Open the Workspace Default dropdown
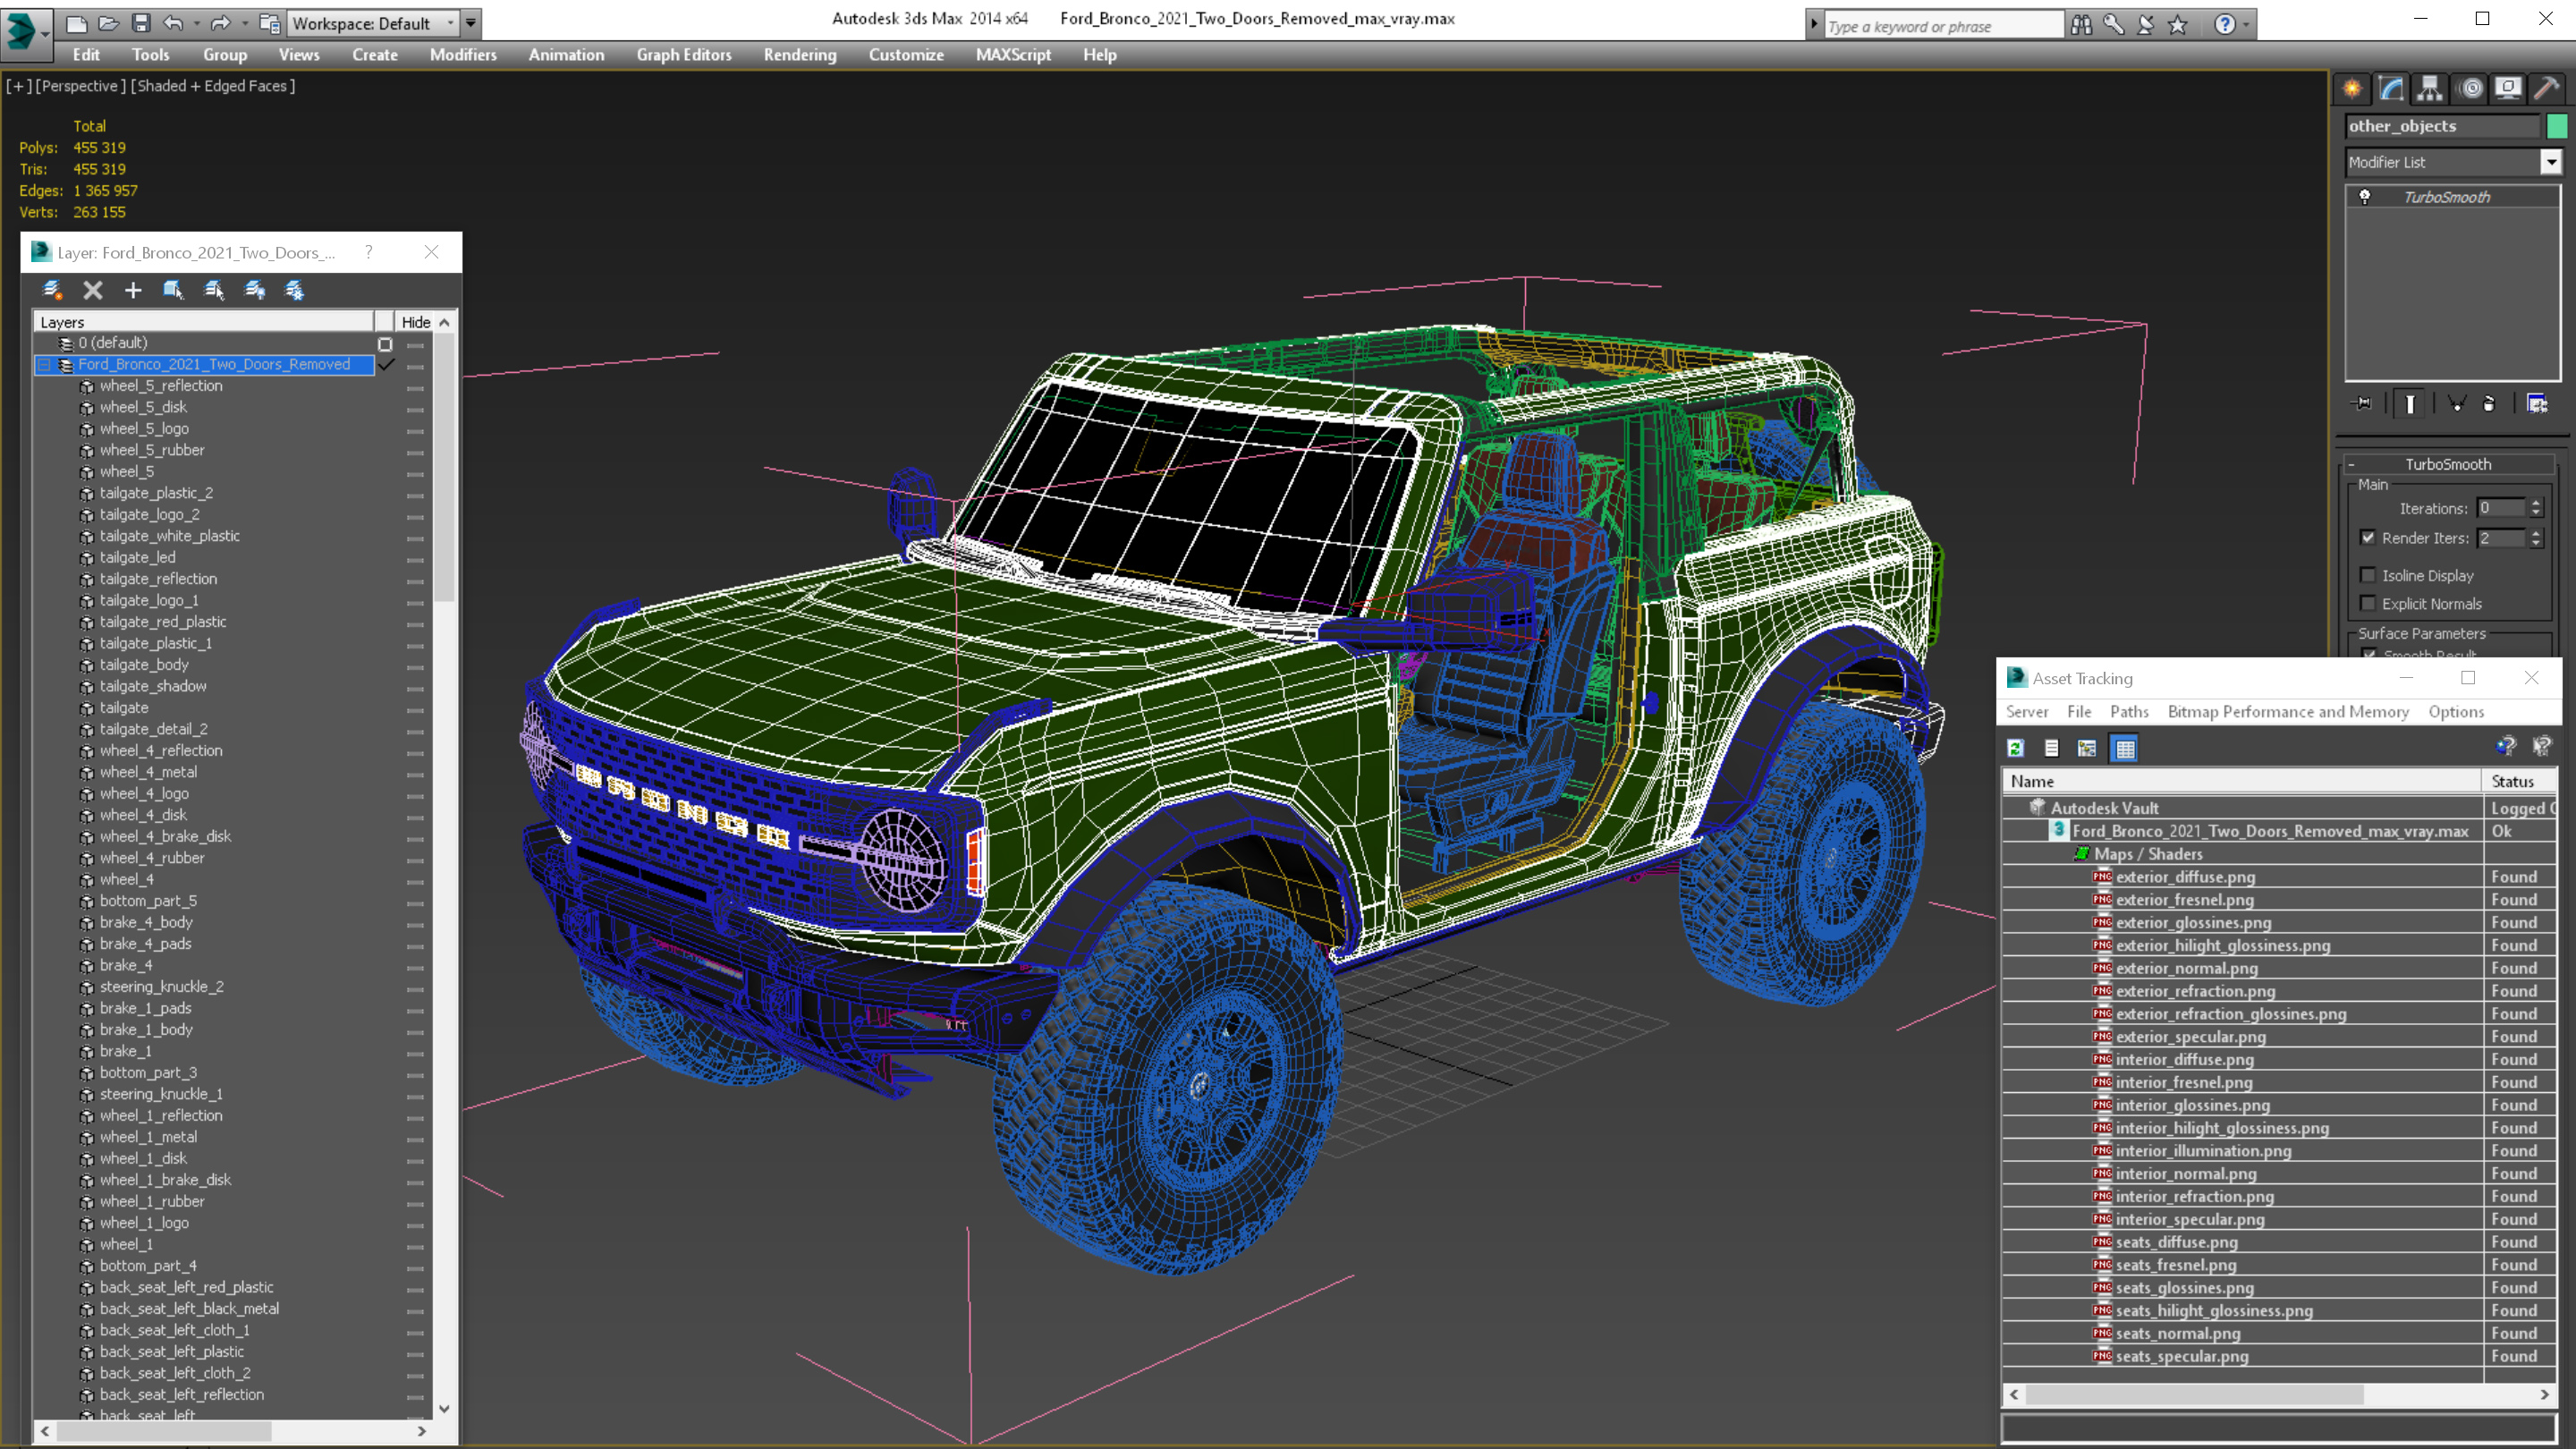2576x1449 pixels. tap(371, 23)
